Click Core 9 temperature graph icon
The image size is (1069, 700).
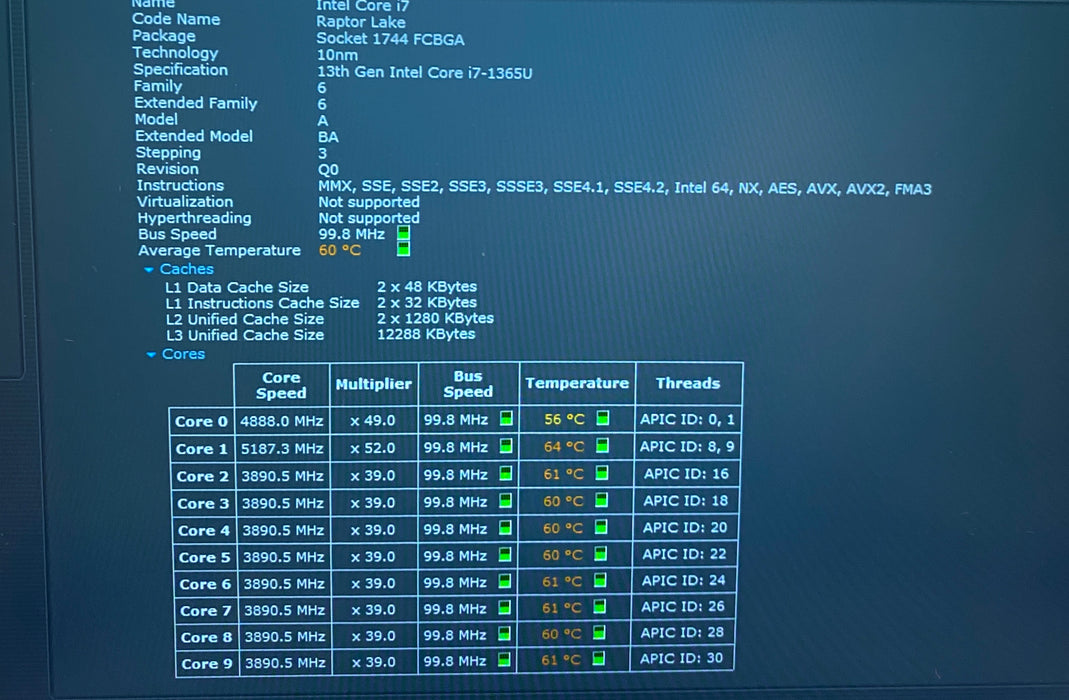tap(599, 658)
